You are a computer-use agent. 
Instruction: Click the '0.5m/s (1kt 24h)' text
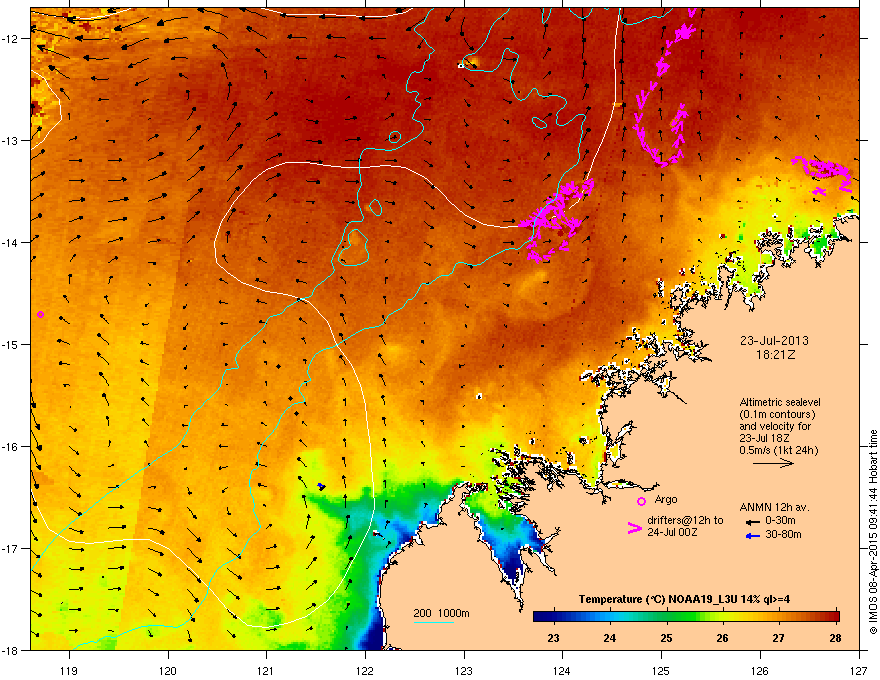coord(778,451)
